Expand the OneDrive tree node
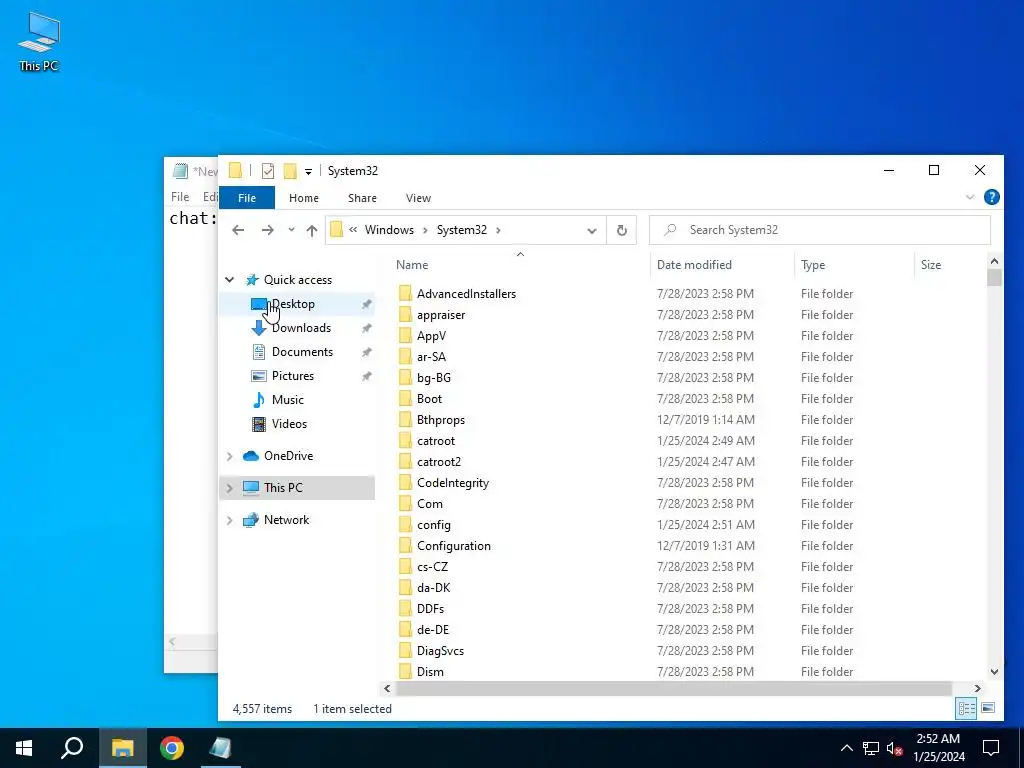1024x768 pixels. pyautogui.click(x=230, y=456)
